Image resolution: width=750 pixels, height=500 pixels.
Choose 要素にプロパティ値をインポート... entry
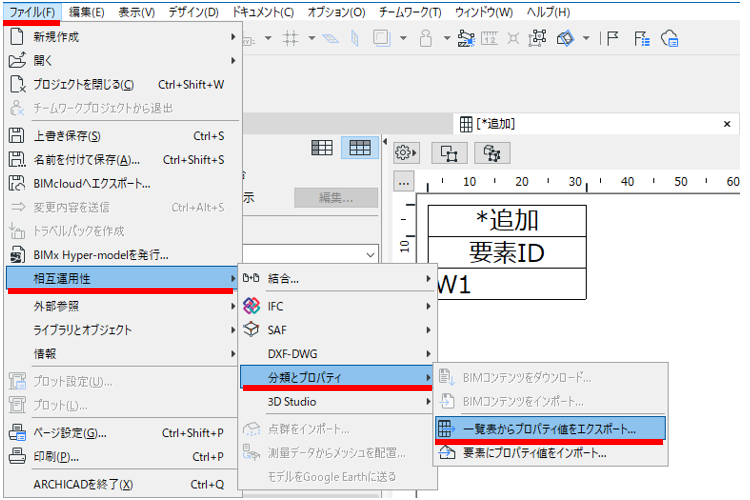(x=550, y=453)
